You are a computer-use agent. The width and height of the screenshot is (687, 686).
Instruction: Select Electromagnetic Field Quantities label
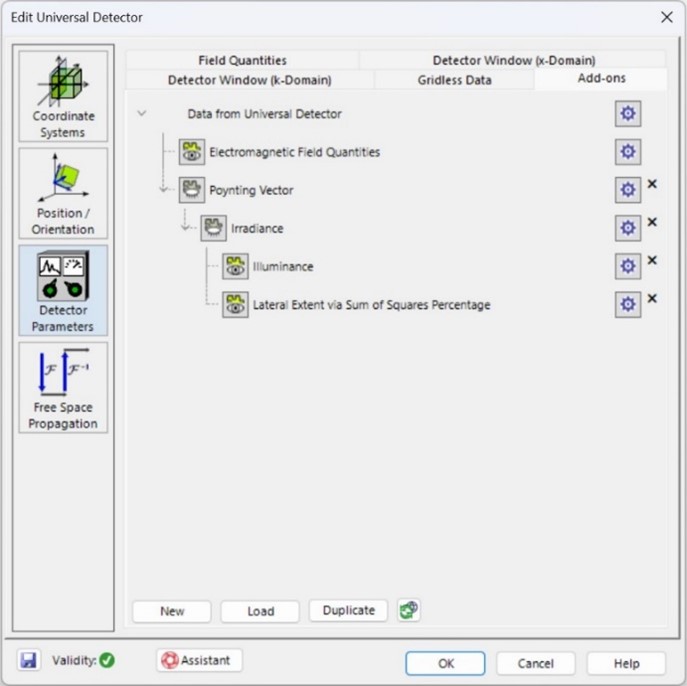point(294,152)
